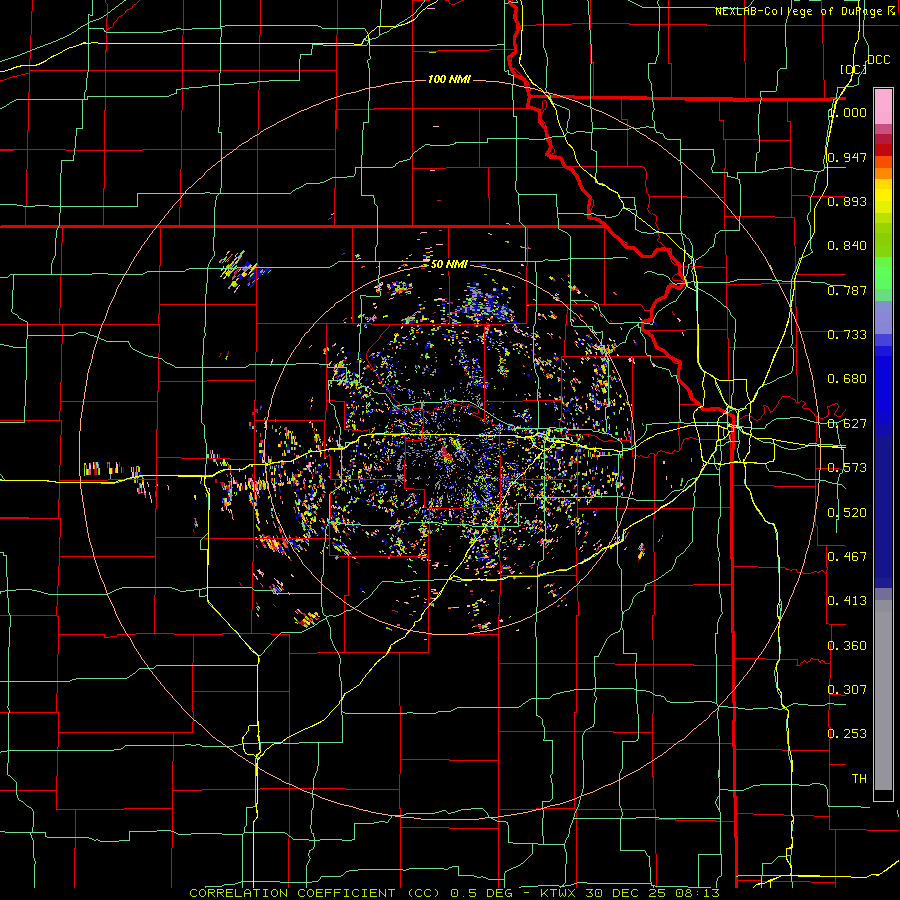Click the 0.947 legend value

coord(847,157)
